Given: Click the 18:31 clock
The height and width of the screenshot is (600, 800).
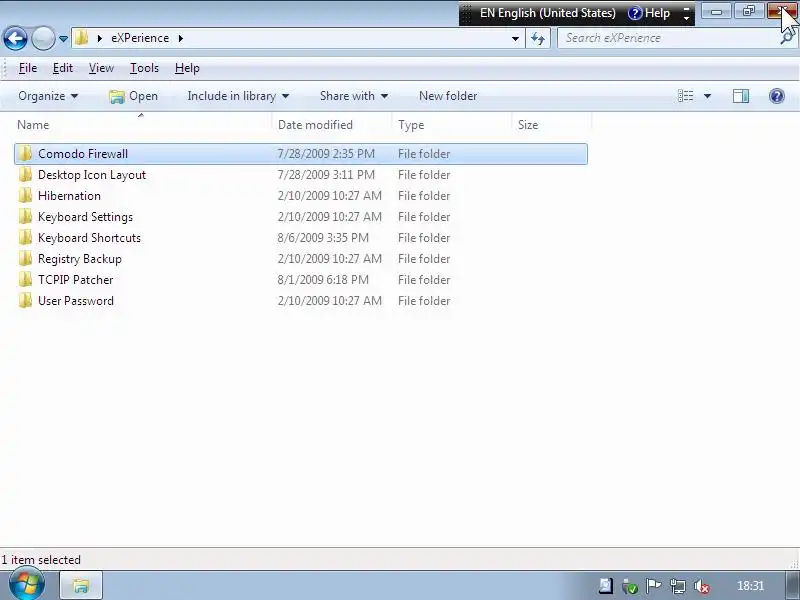Looking at the screenshot, I should 751,586.
